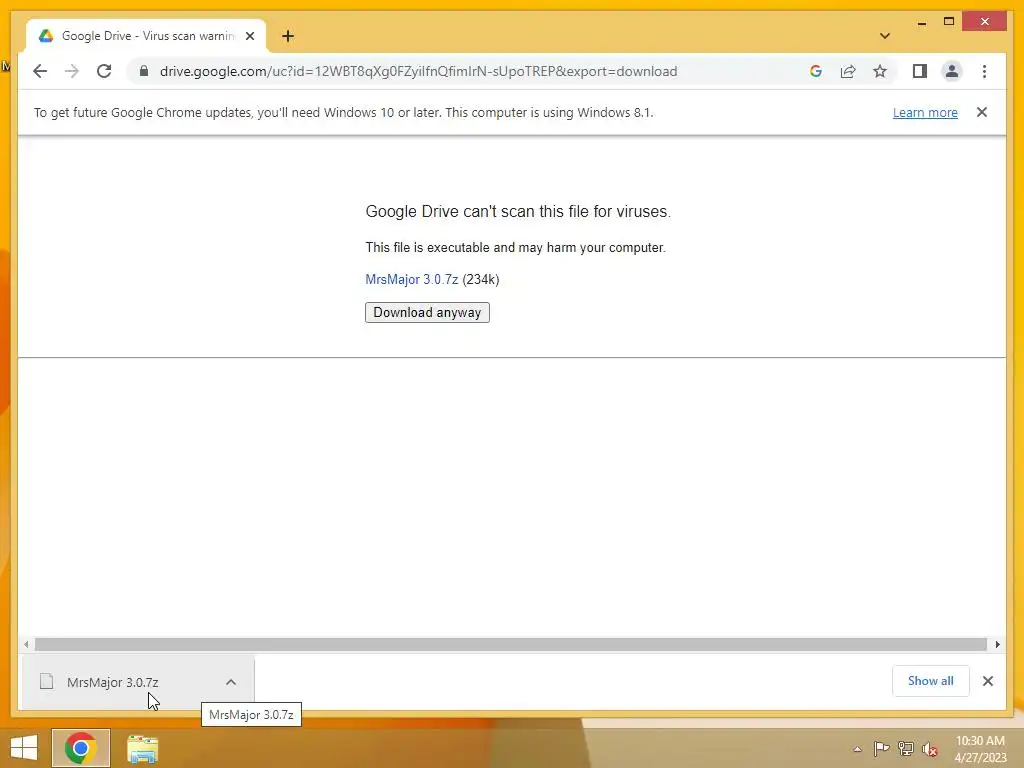Viewport: 1024px width, 768px height.
Task: Bookmark this page with the star icon
Action: 880,71
